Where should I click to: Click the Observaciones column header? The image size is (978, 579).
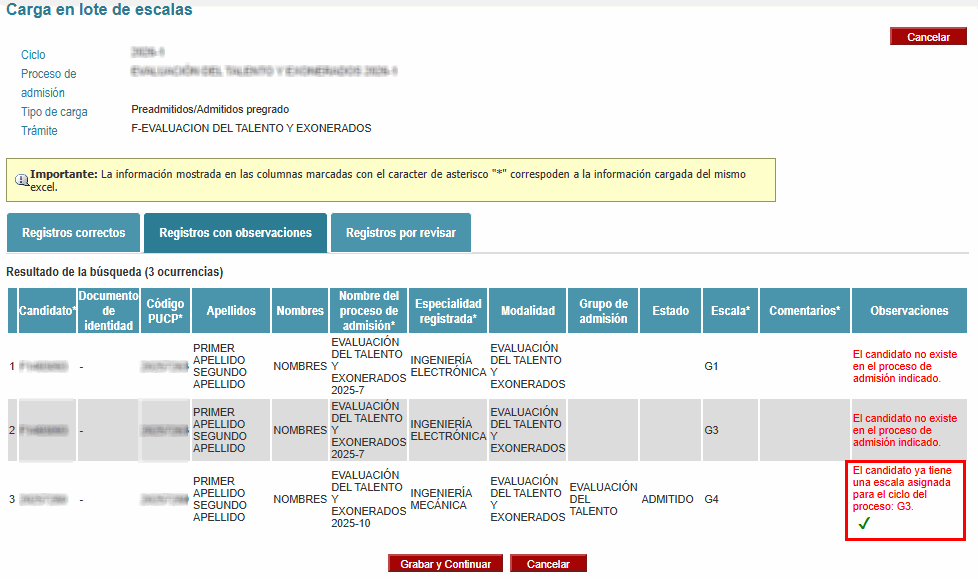(x=908, y=311)
